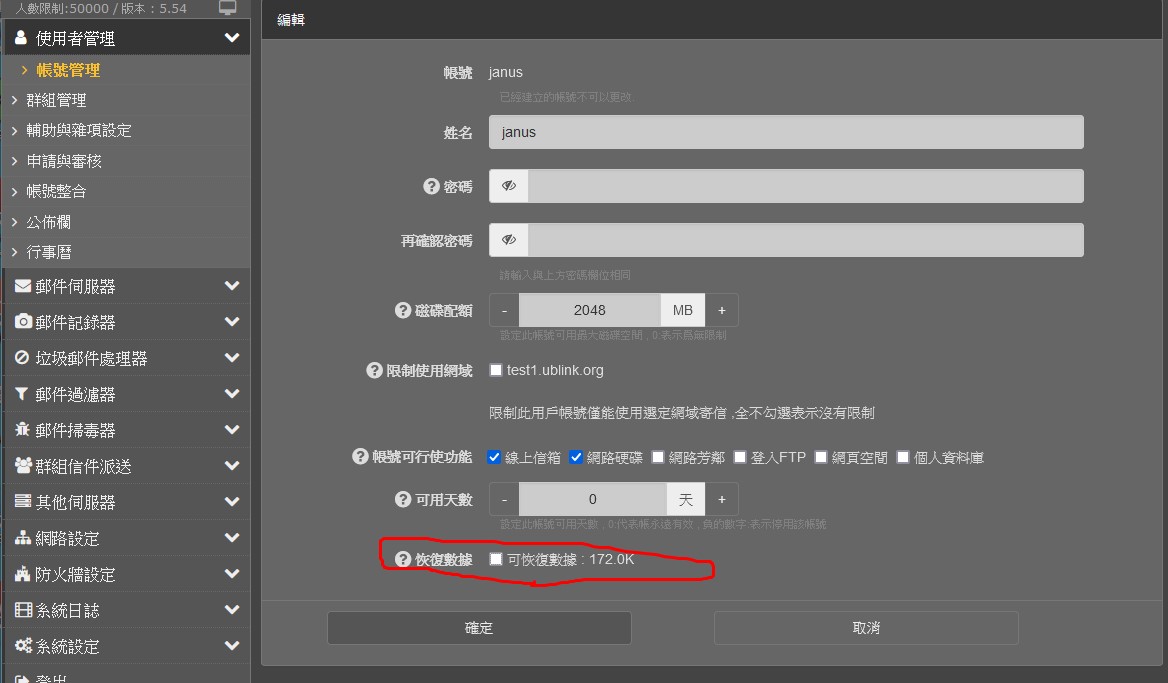Viewport: 1168px width, 683px height.
Task: Click the help icon beside 磁碟配額
Action: (404, 311)
